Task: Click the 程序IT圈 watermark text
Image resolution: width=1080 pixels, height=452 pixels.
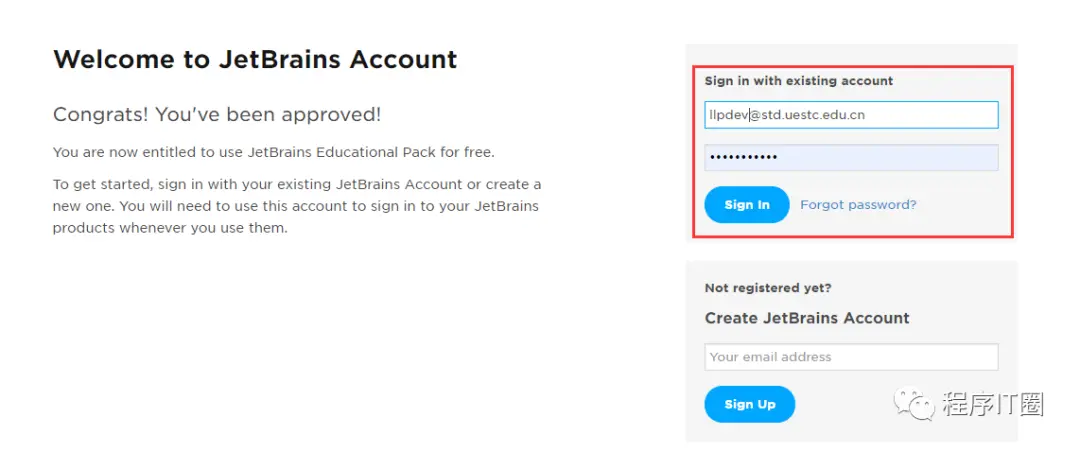Action: [x=993, y=404]
